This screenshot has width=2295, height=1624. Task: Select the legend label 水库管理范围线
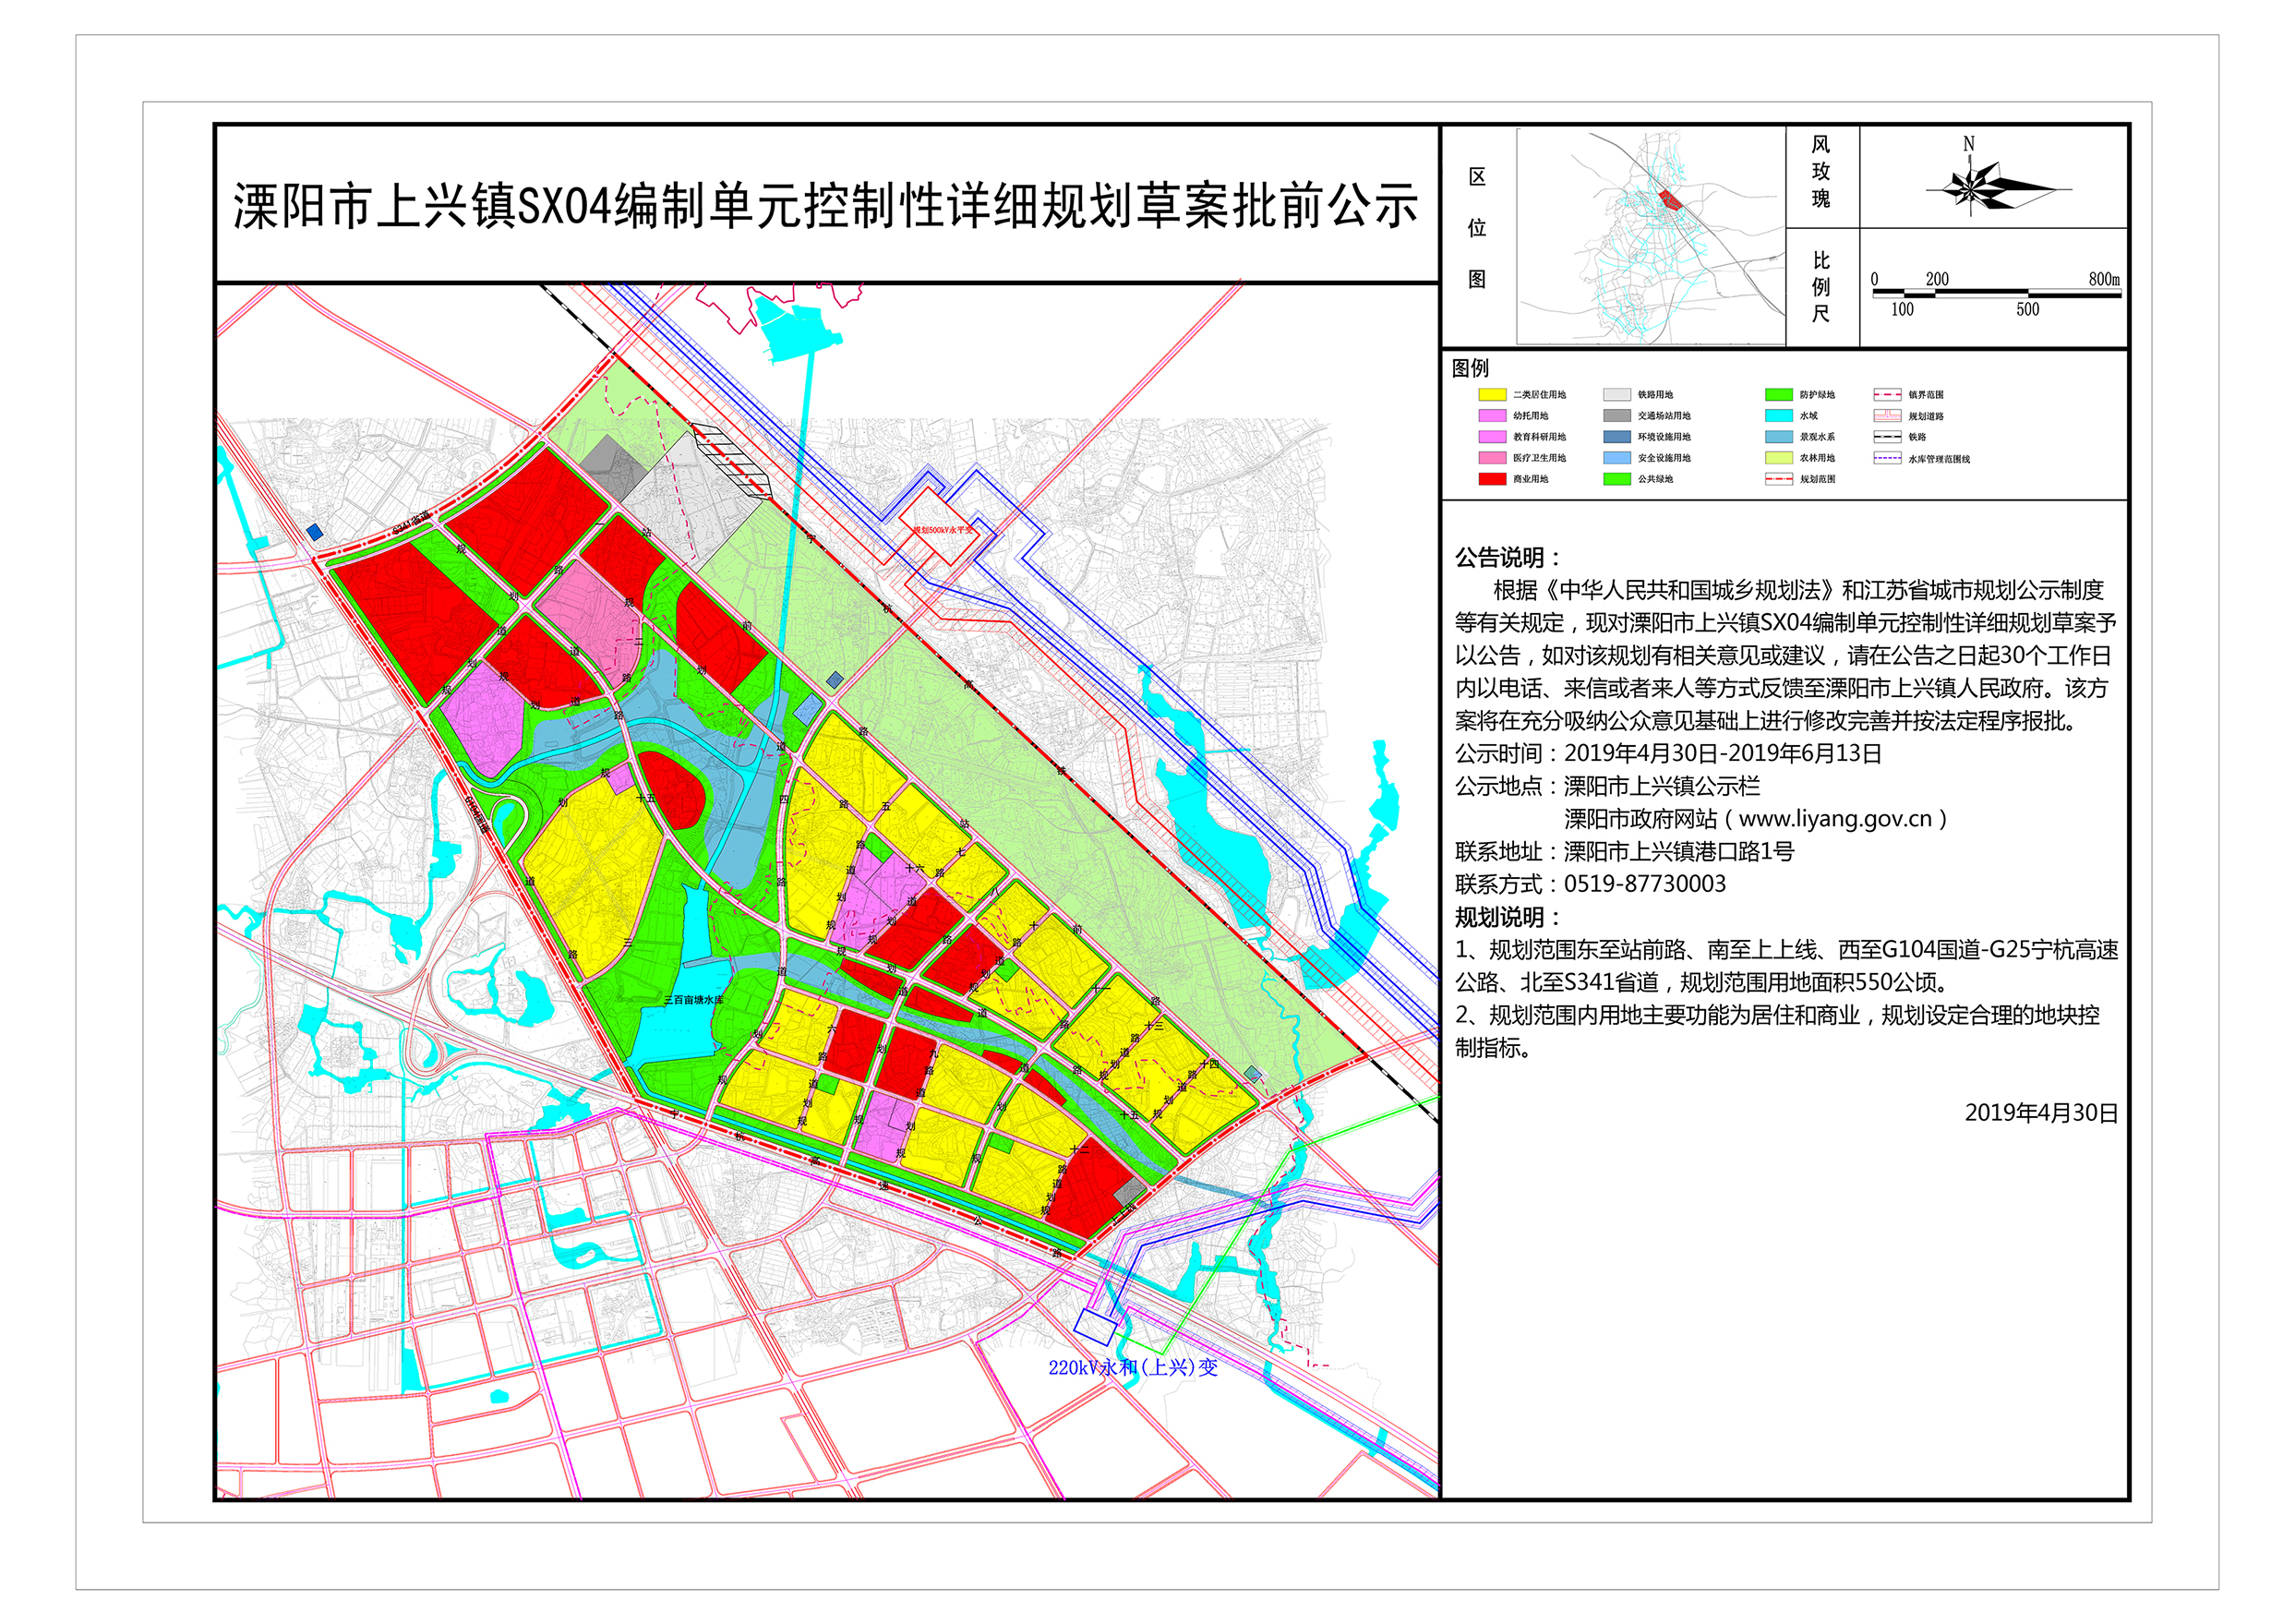(1939, 460)
